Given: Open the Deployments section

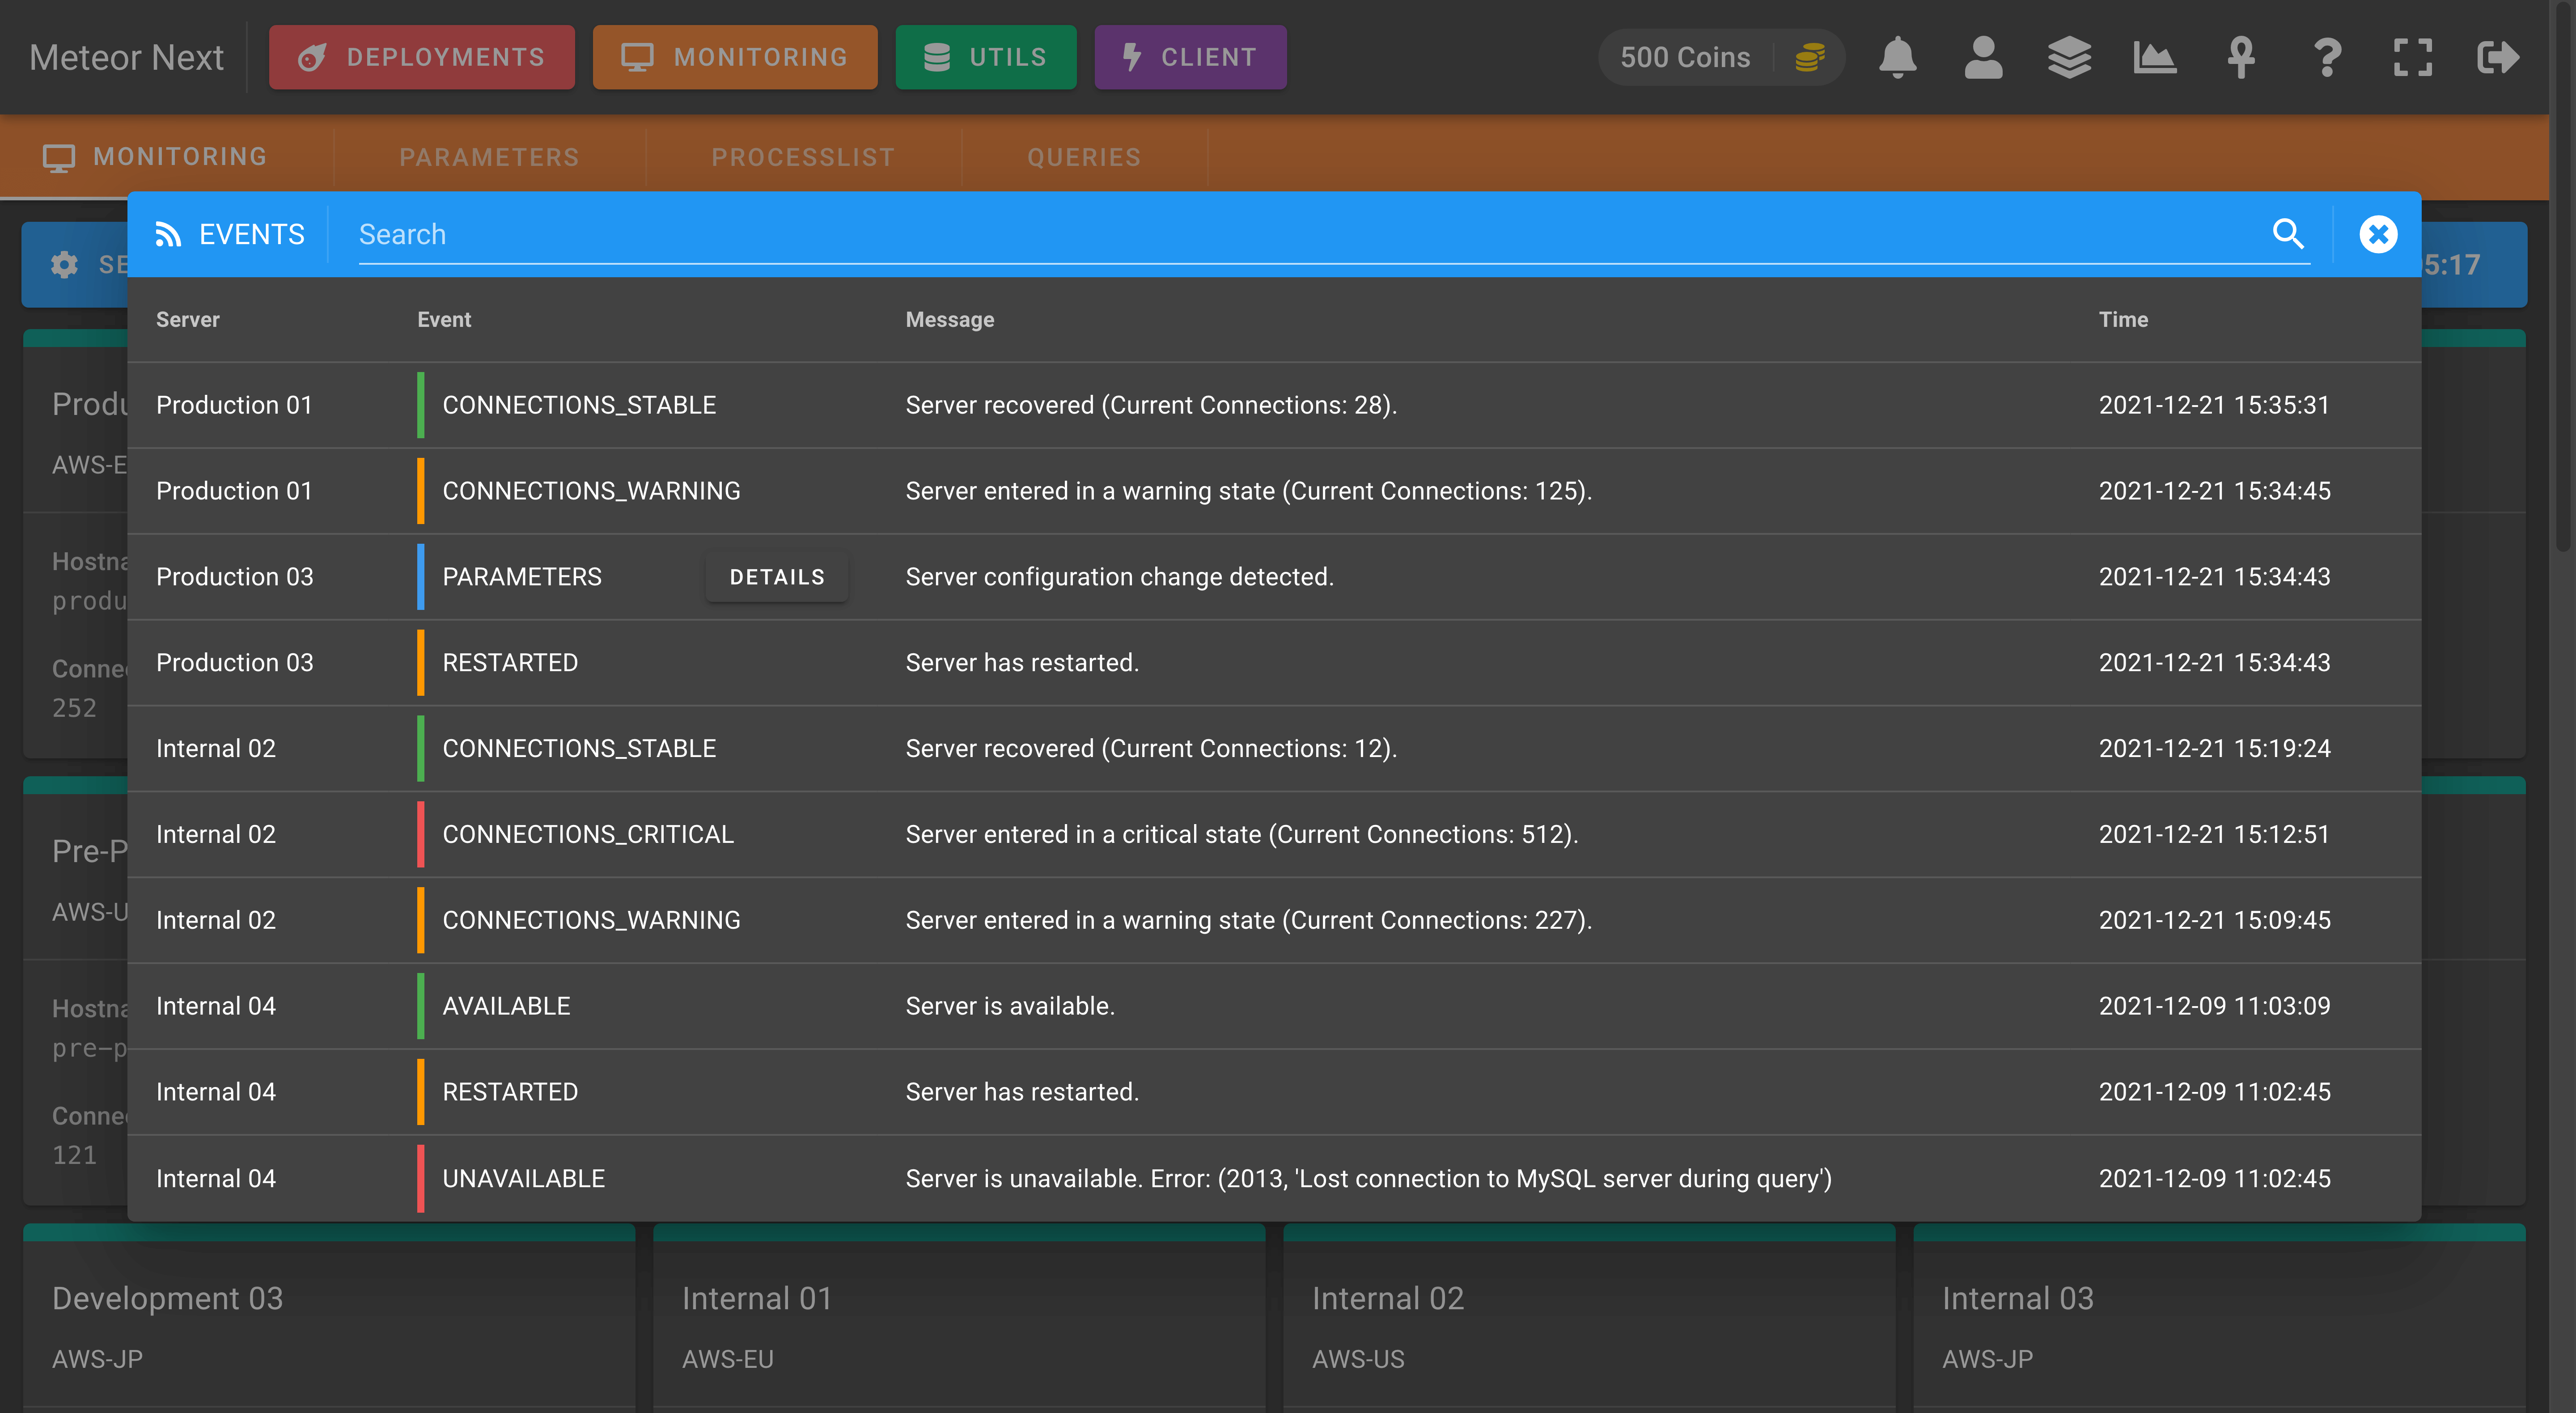Looking at the screenshot, I should pyautogui.click(x=422, y=57).
